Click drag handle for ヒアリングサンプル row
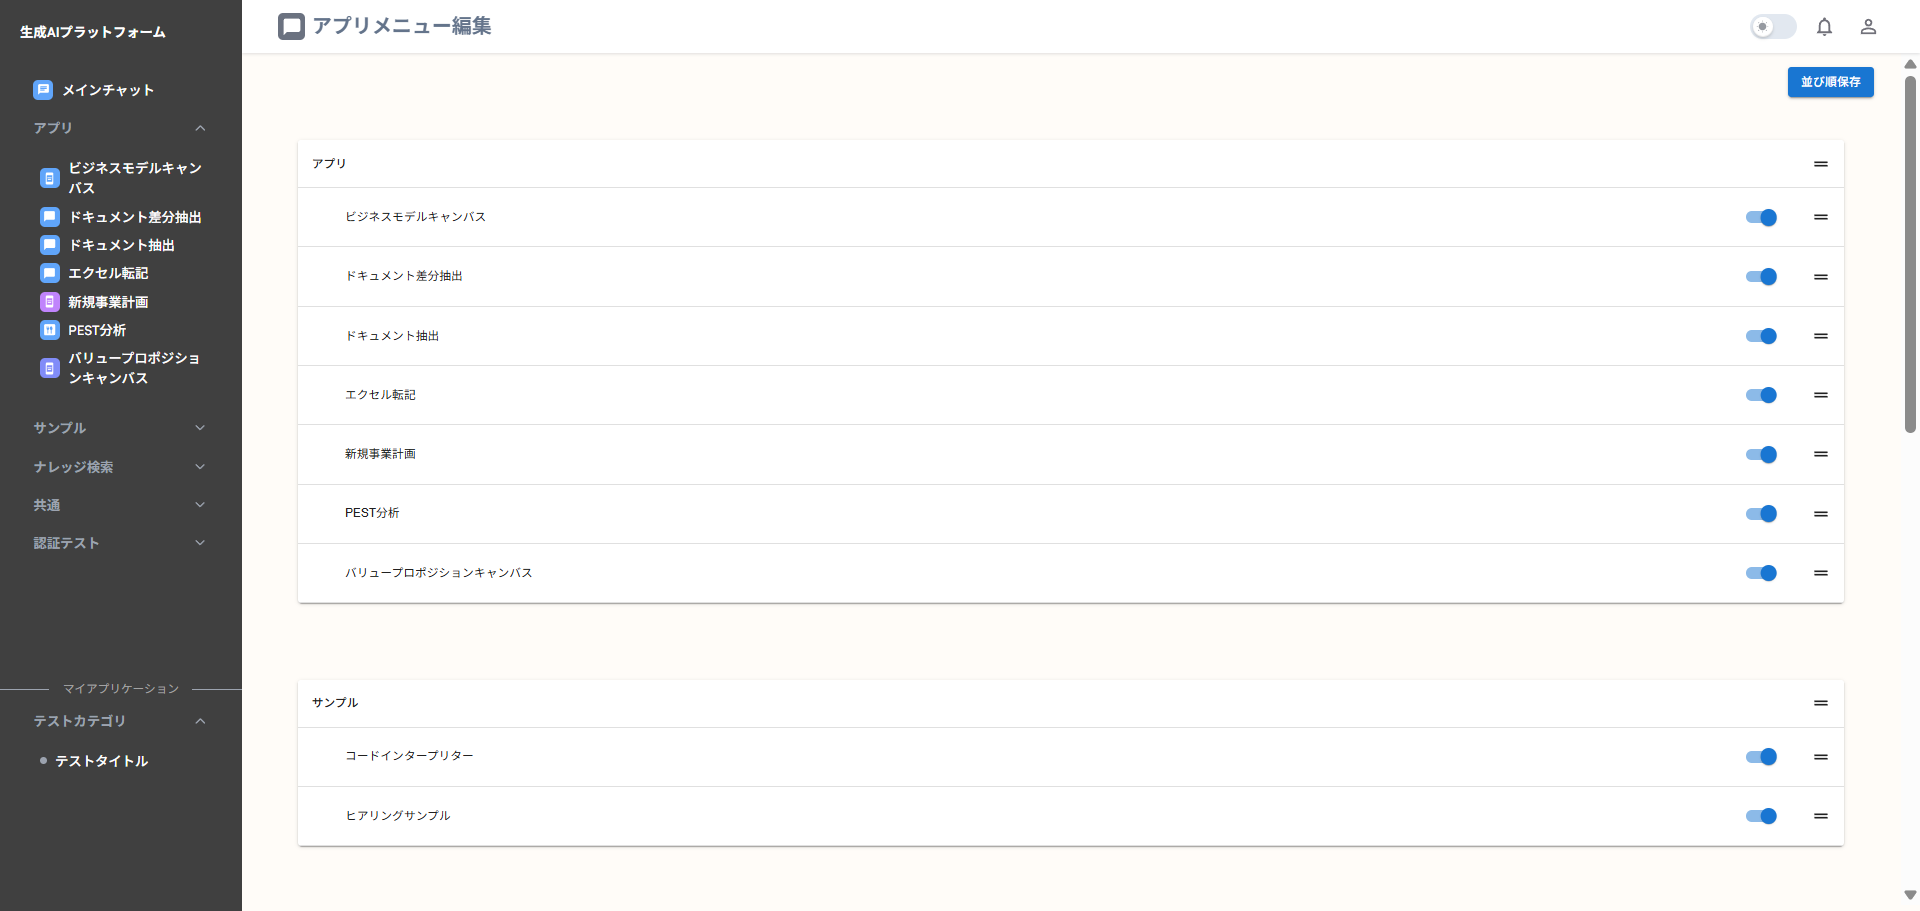This screenshot has width=1920, height=911. (1821, 816)
